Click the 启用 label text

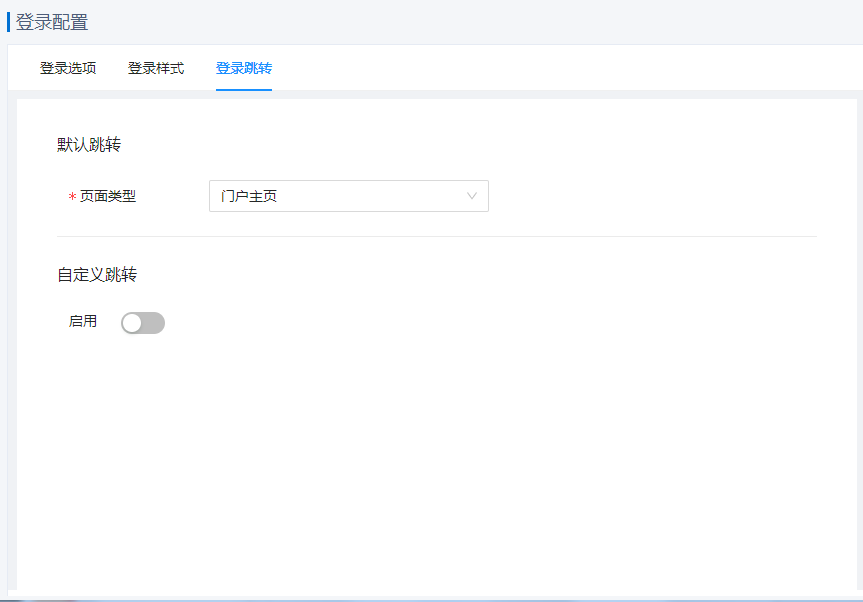pyautogui.click(x=83, y=322)
